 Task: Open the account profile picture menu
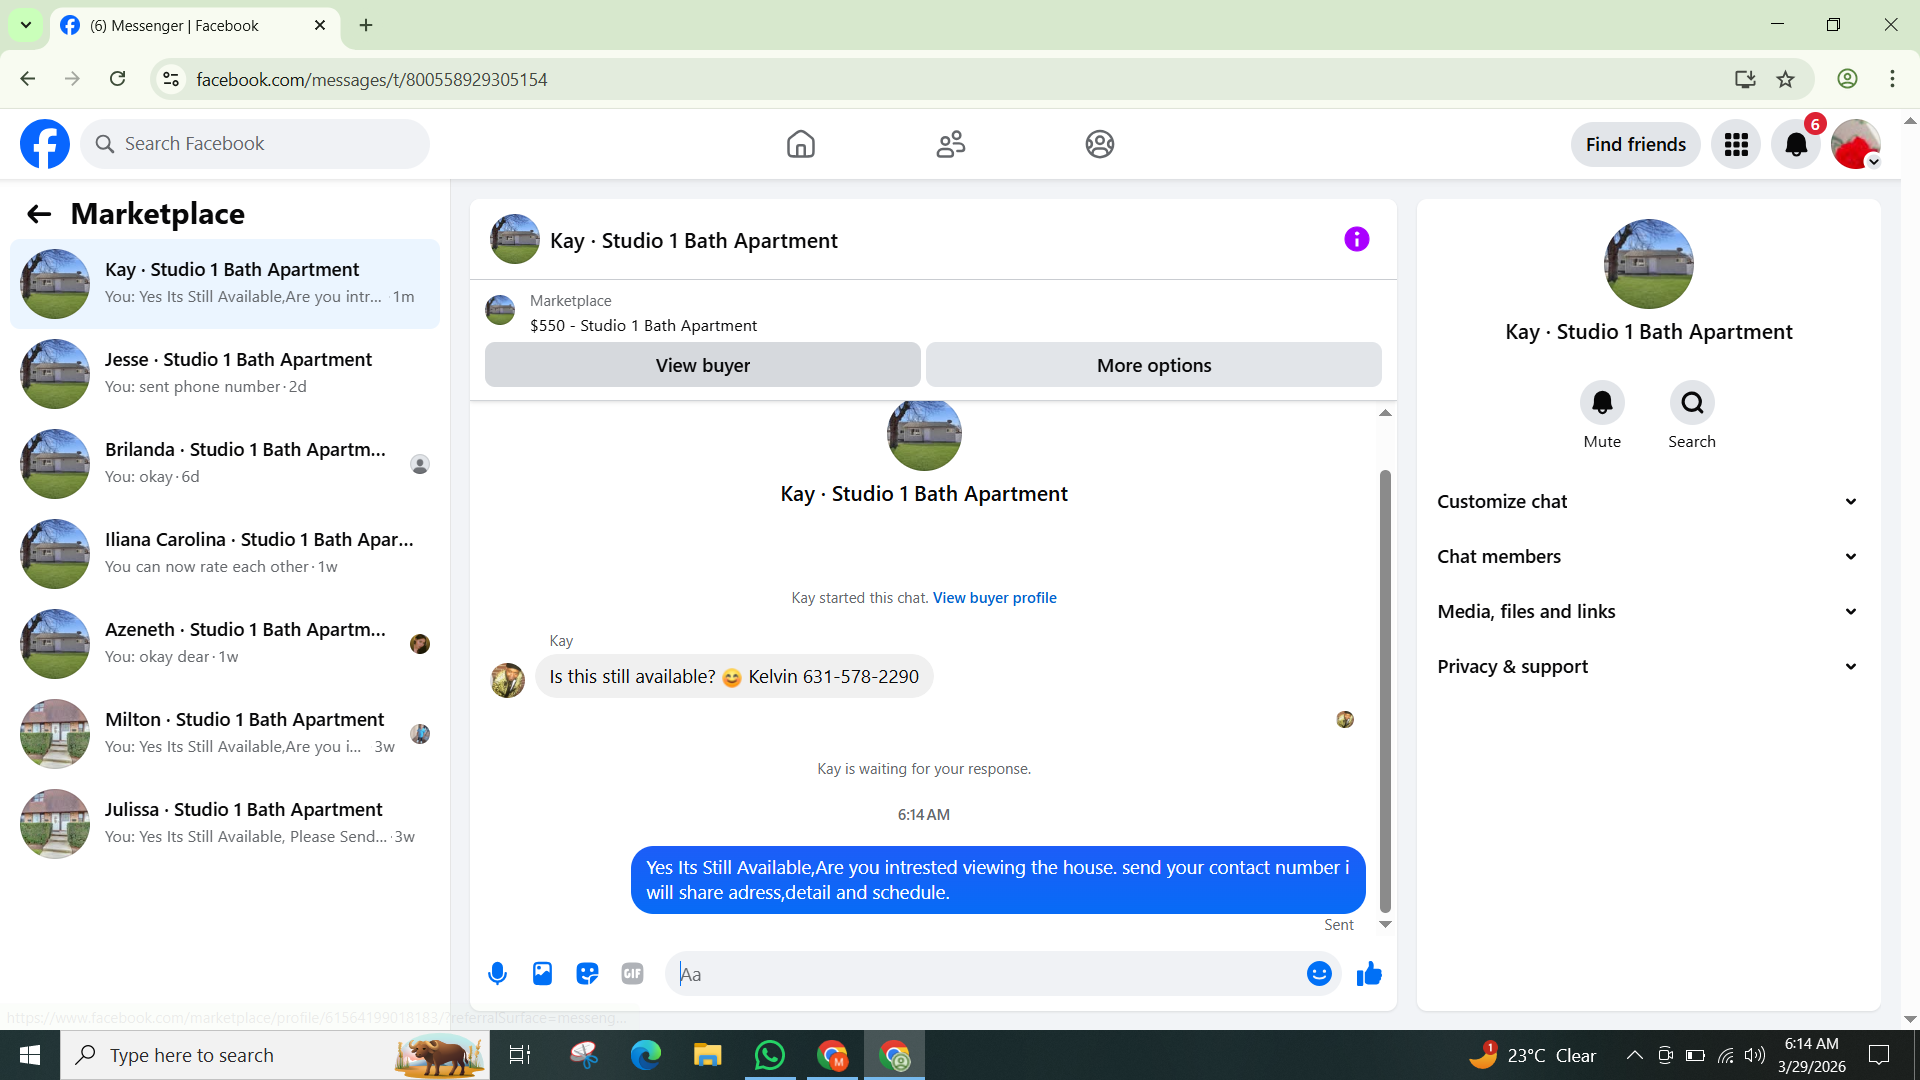(x=1856, y=145)
